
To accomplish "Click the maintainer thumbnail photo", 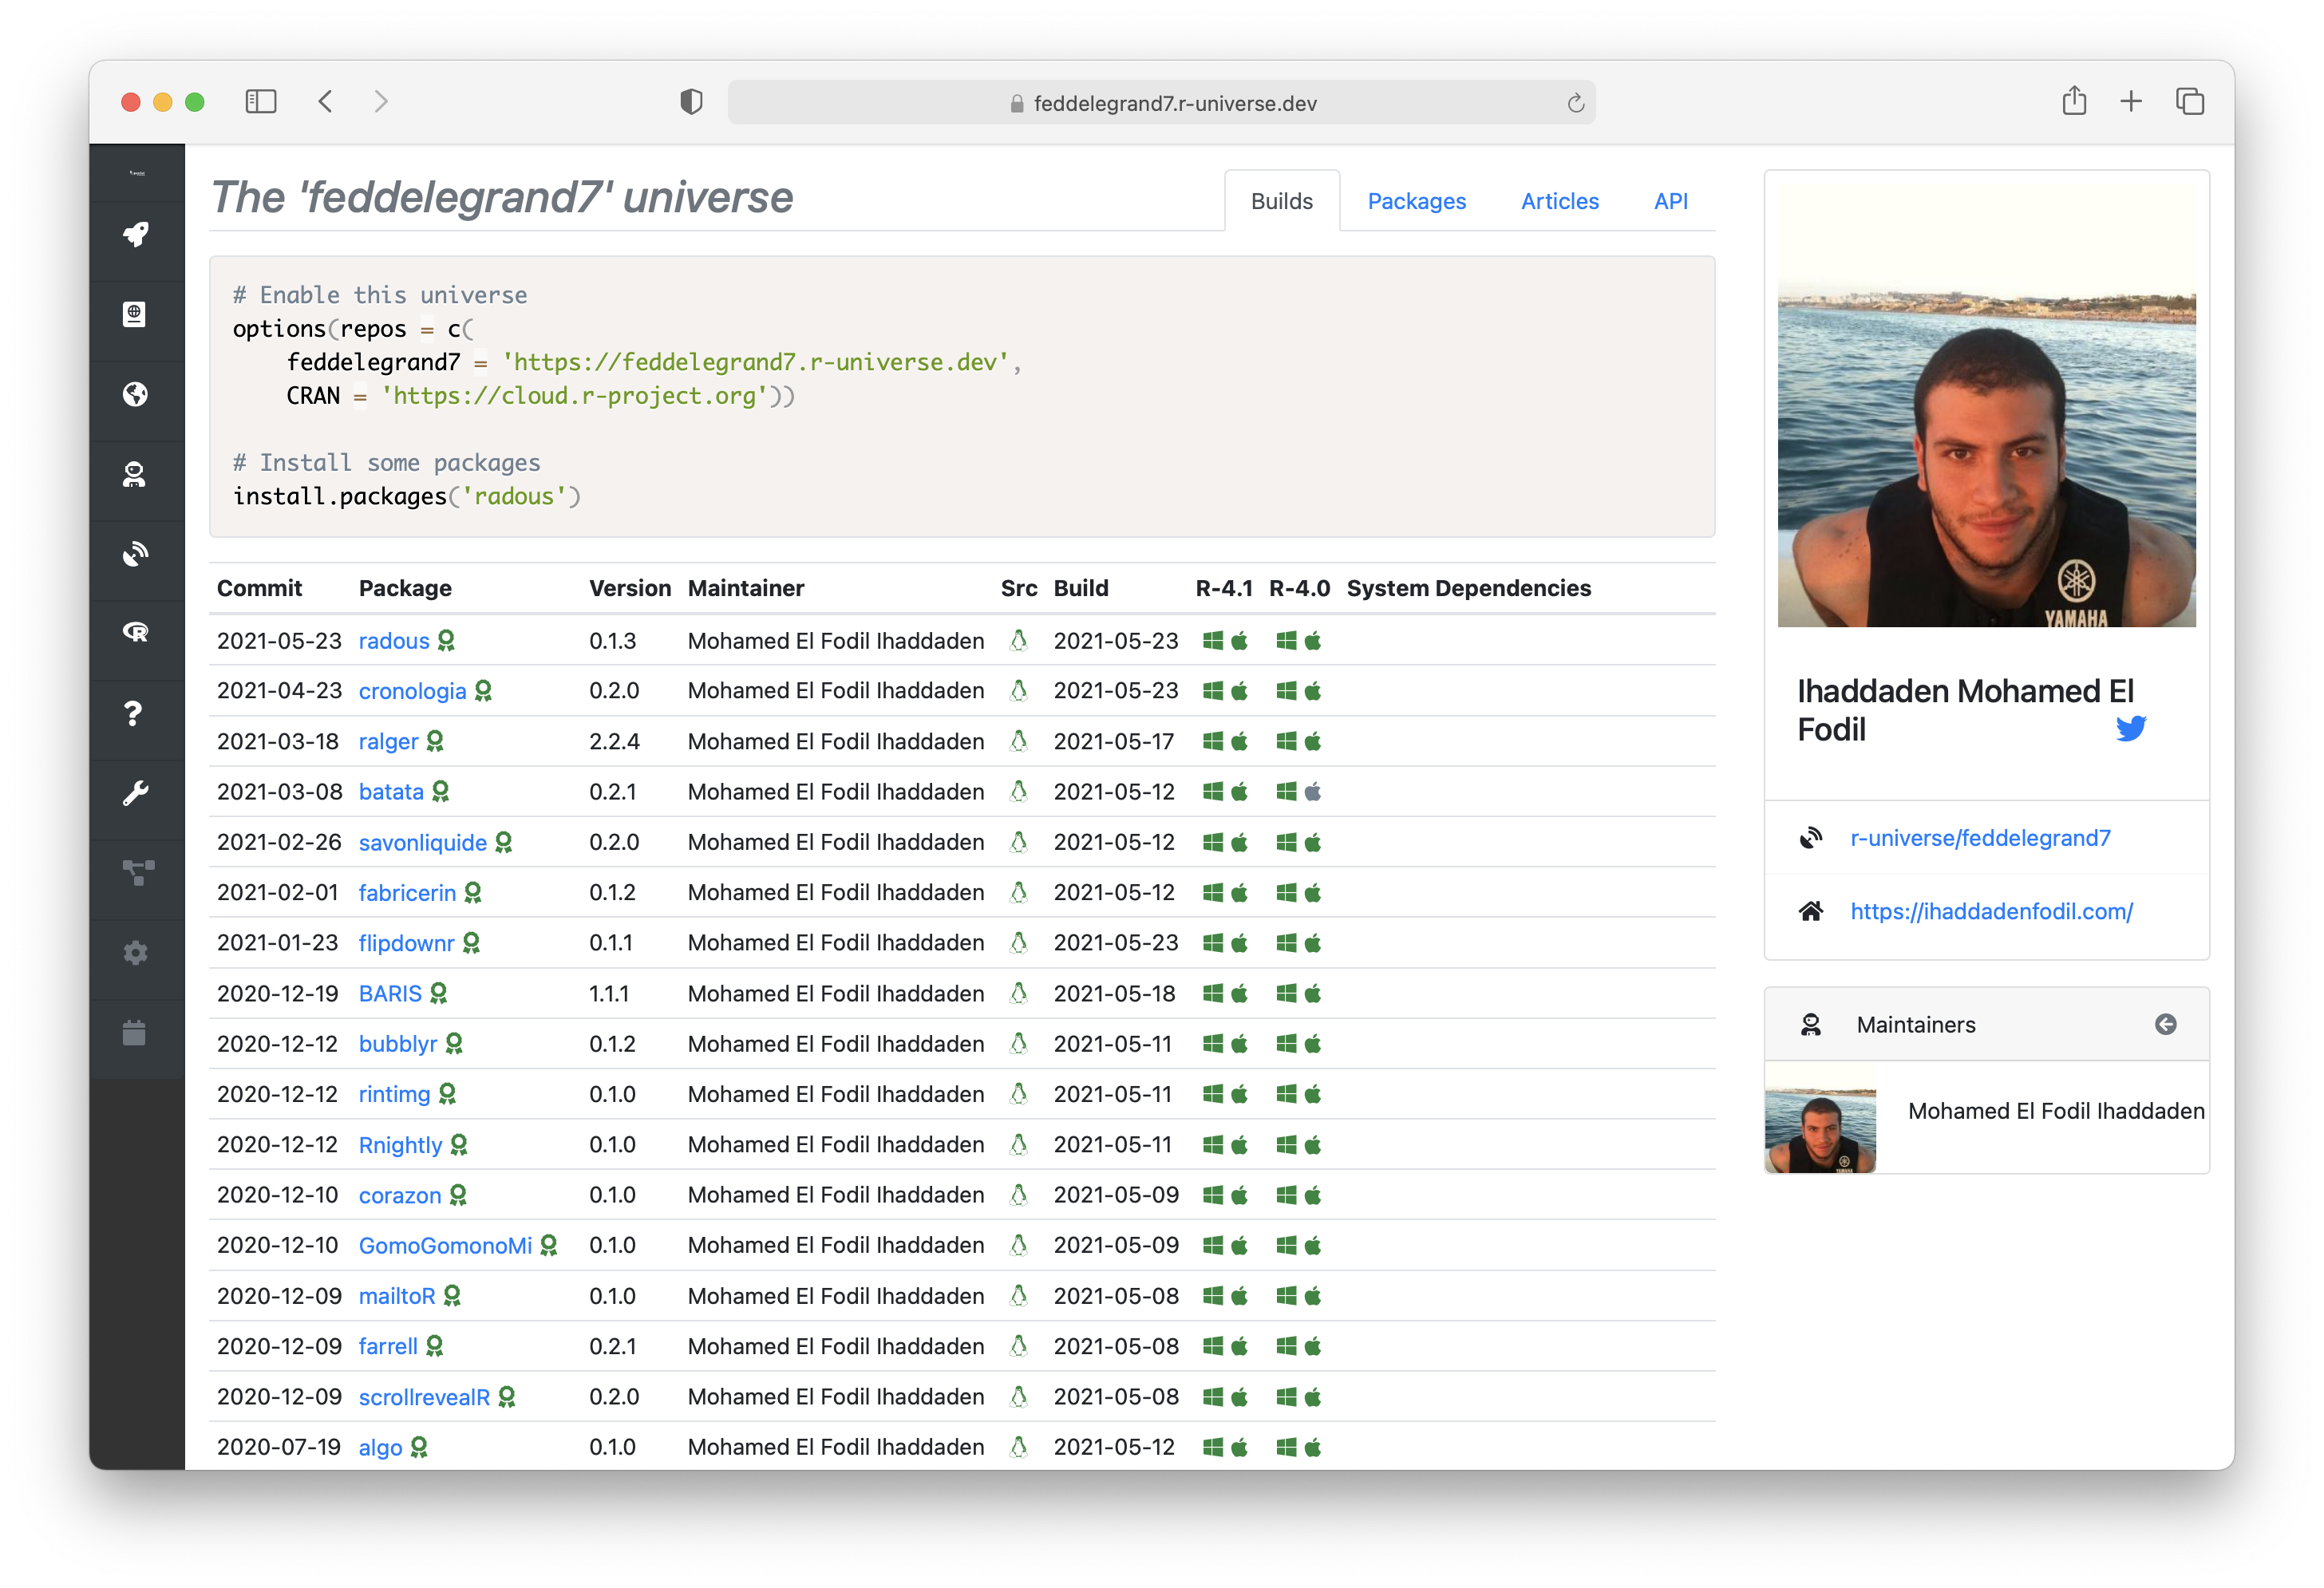I will (x=1820, y=1117).
